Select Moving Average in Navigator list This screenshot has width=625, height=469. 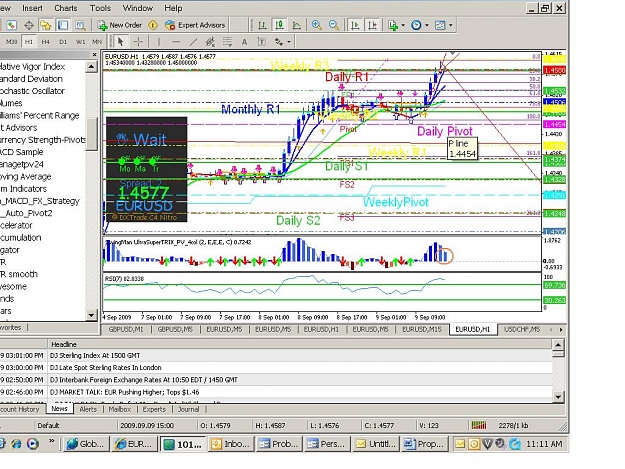(x=26, y=177)
